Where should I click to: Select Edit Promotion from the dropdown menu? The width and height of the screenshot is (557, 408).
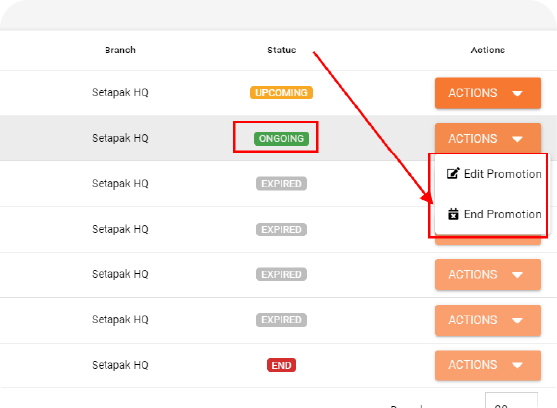coord(494,174)
